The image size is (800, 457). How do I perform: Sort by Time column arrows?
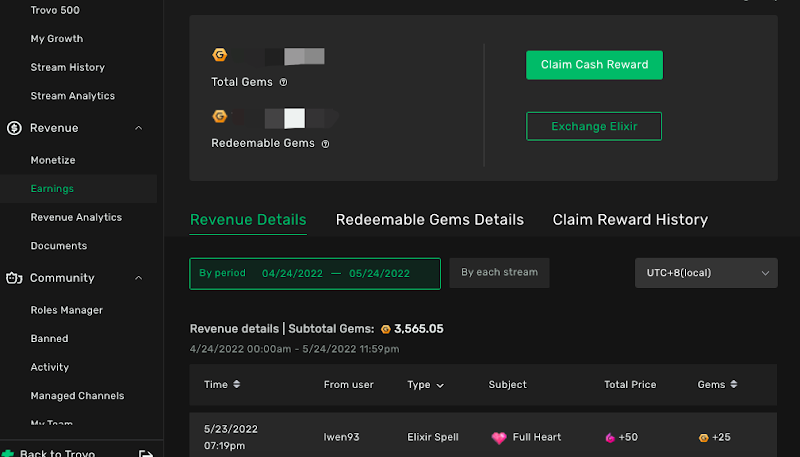(x=236, y=384)
